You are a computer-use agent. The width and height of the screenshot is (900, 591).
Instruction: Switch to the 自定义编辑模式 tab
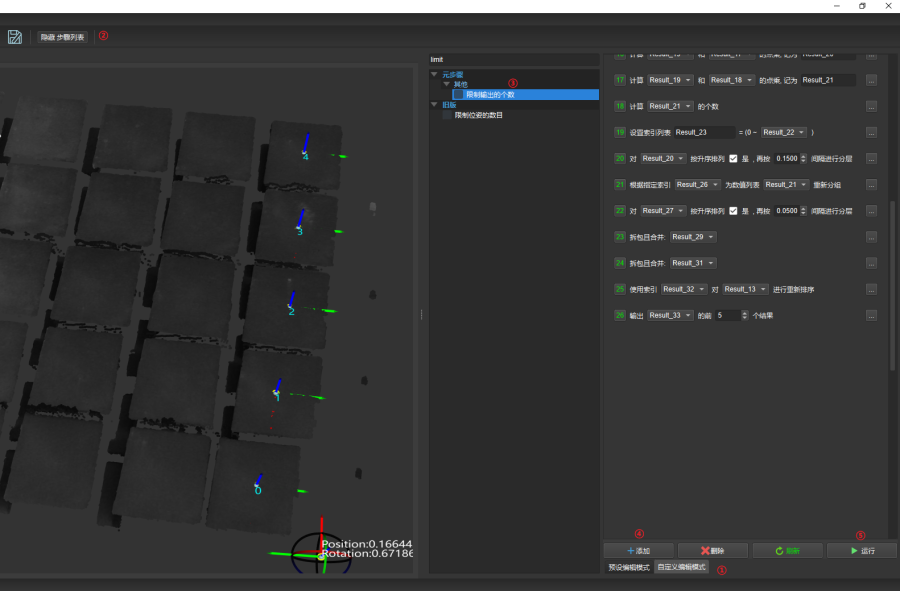[x=681, y=568]
